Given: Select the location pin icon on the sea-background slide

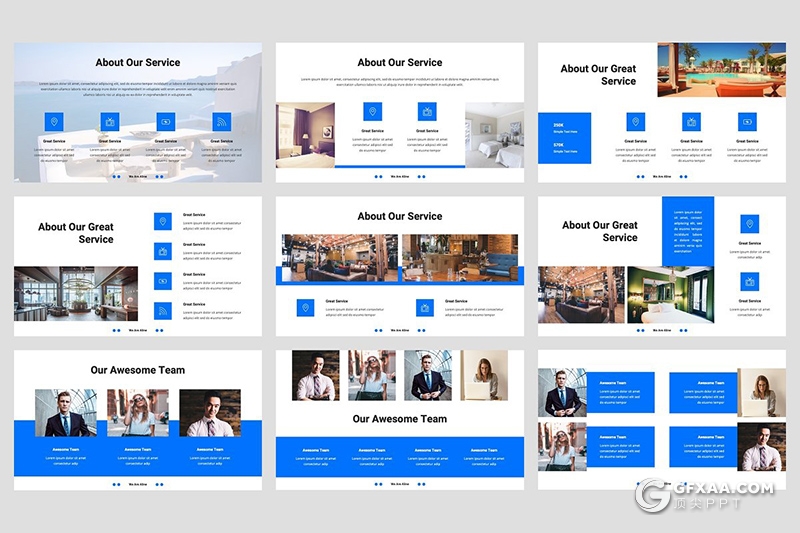Looking at the screenshot, I should (x=54, y=122).
